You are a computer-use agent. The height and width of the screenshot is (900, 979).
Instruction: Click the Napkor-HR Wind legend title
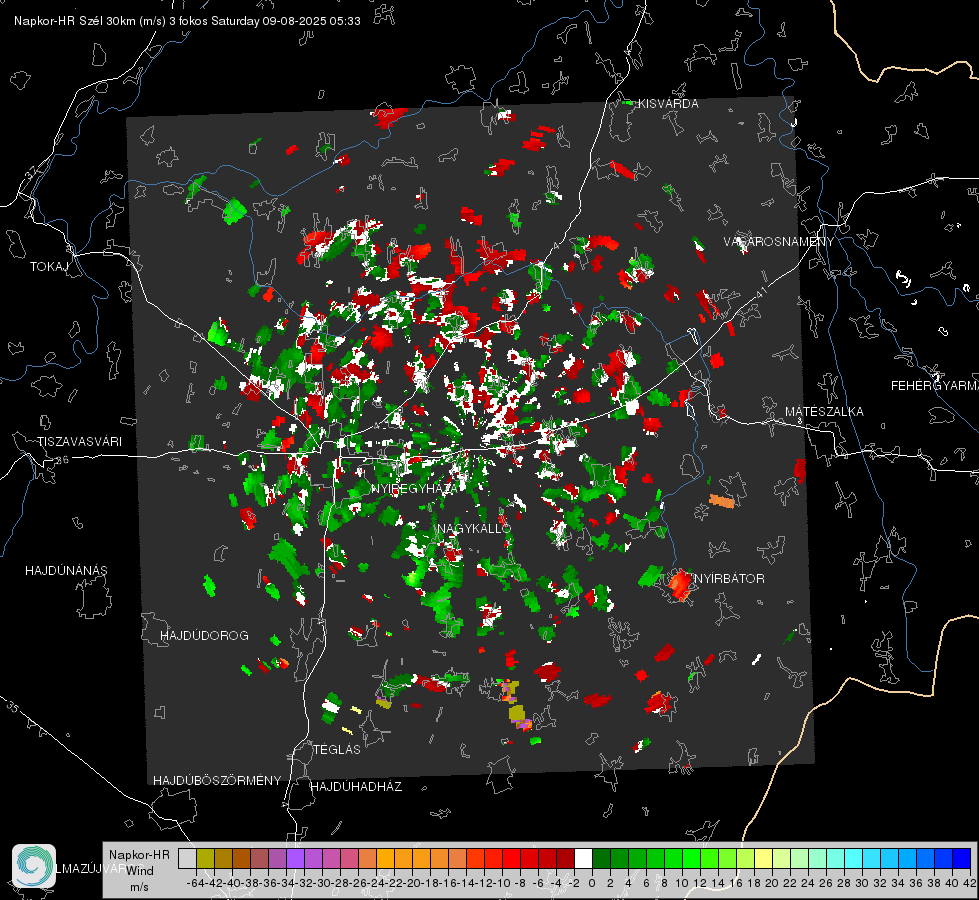coord(139,863)
